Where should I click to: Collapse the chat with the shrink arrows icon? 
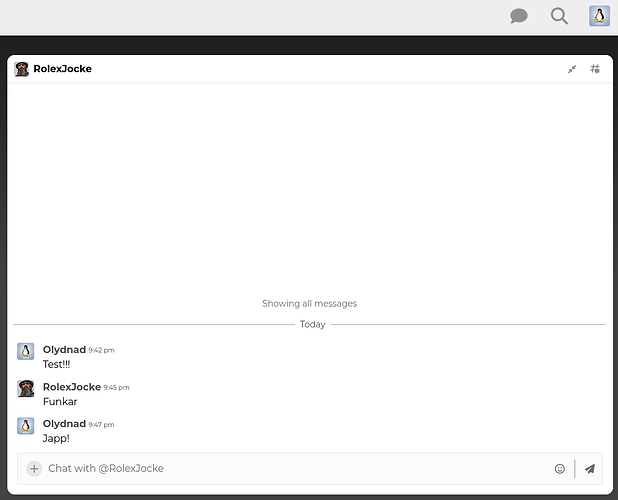(x=572, y=69)
